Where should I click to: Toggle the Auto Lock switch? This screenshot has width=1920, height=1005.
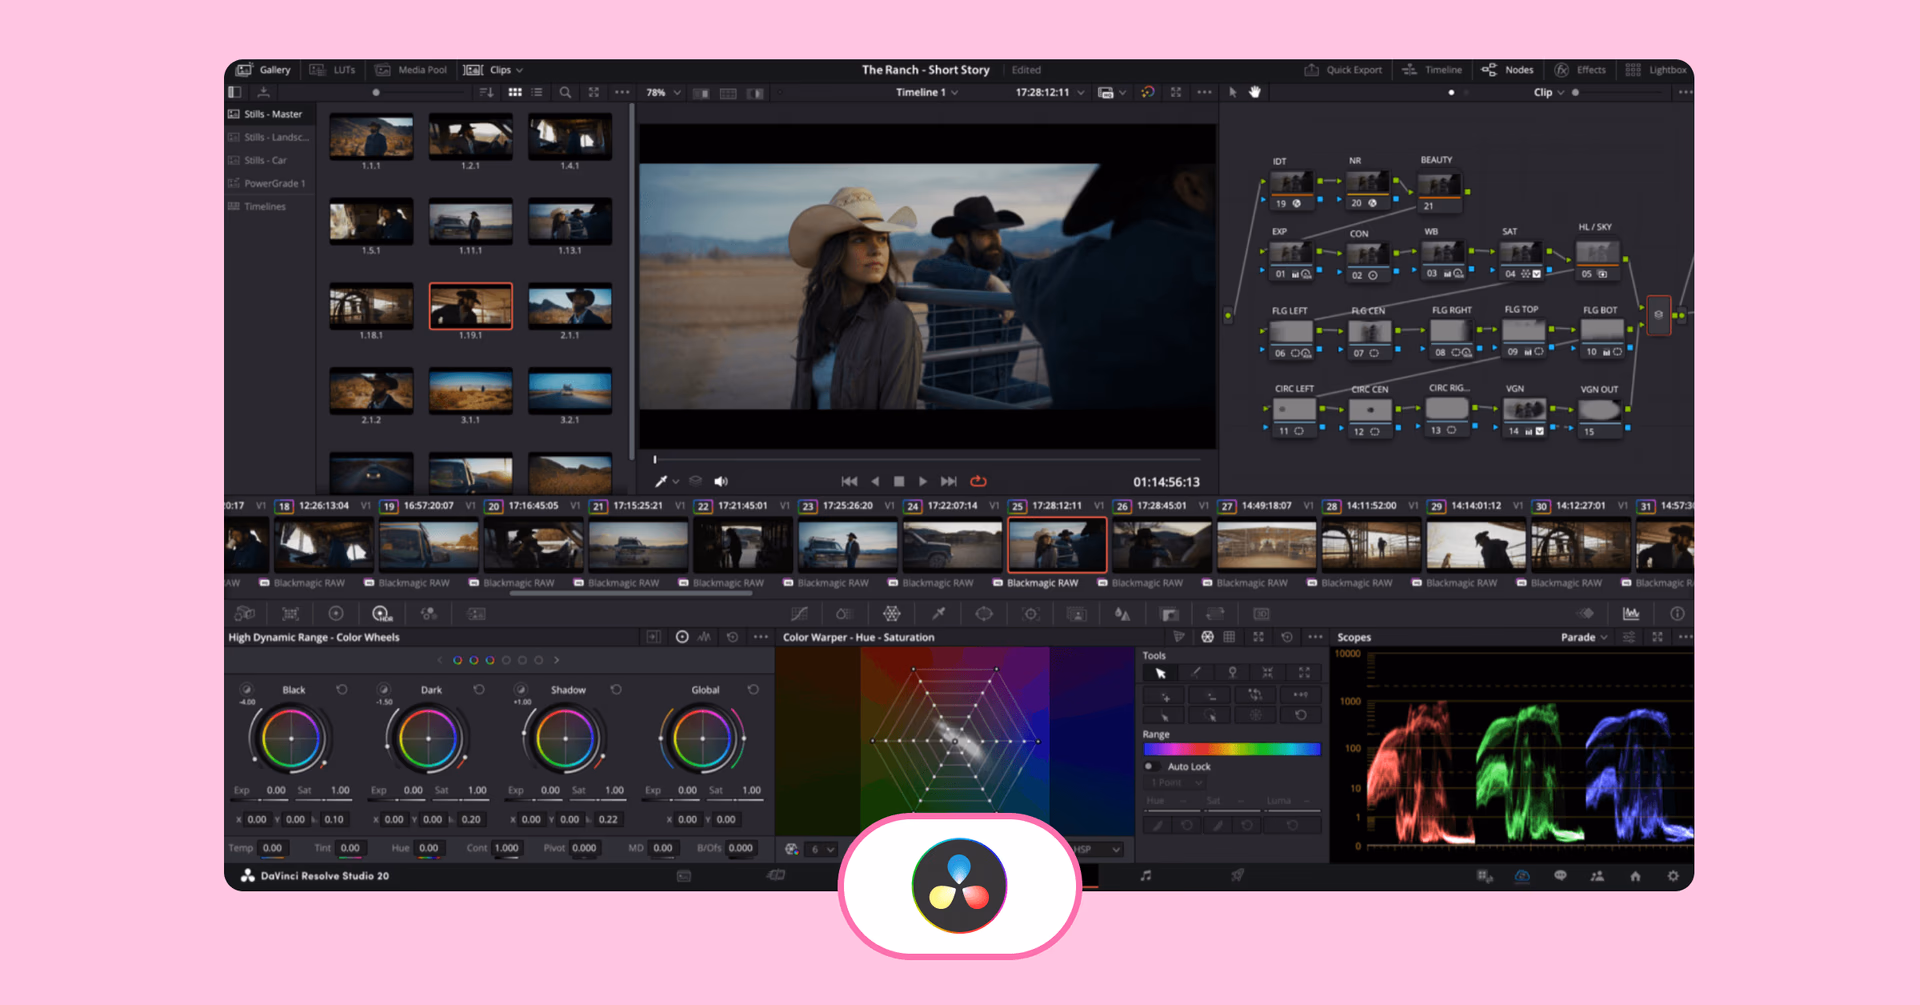tap(1150, 767)
